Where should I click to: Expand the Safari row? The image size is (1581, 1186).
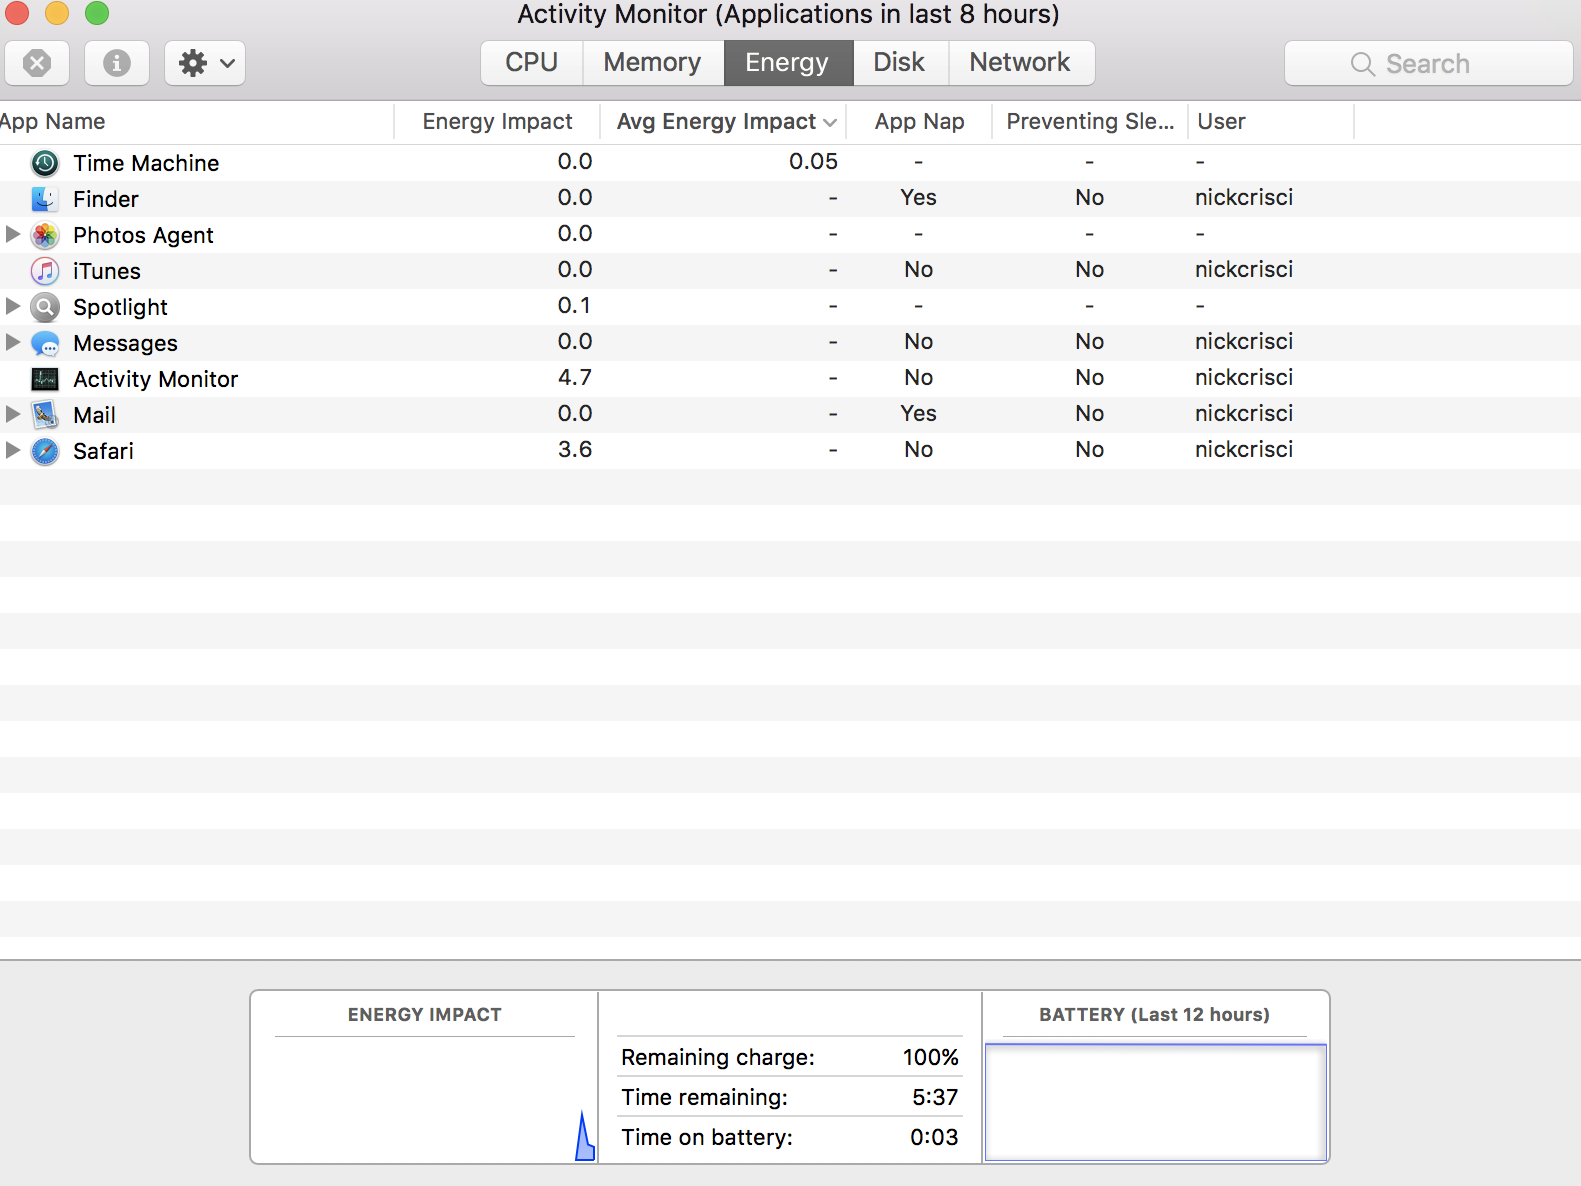pyautogui.click(x=13, y=450)
